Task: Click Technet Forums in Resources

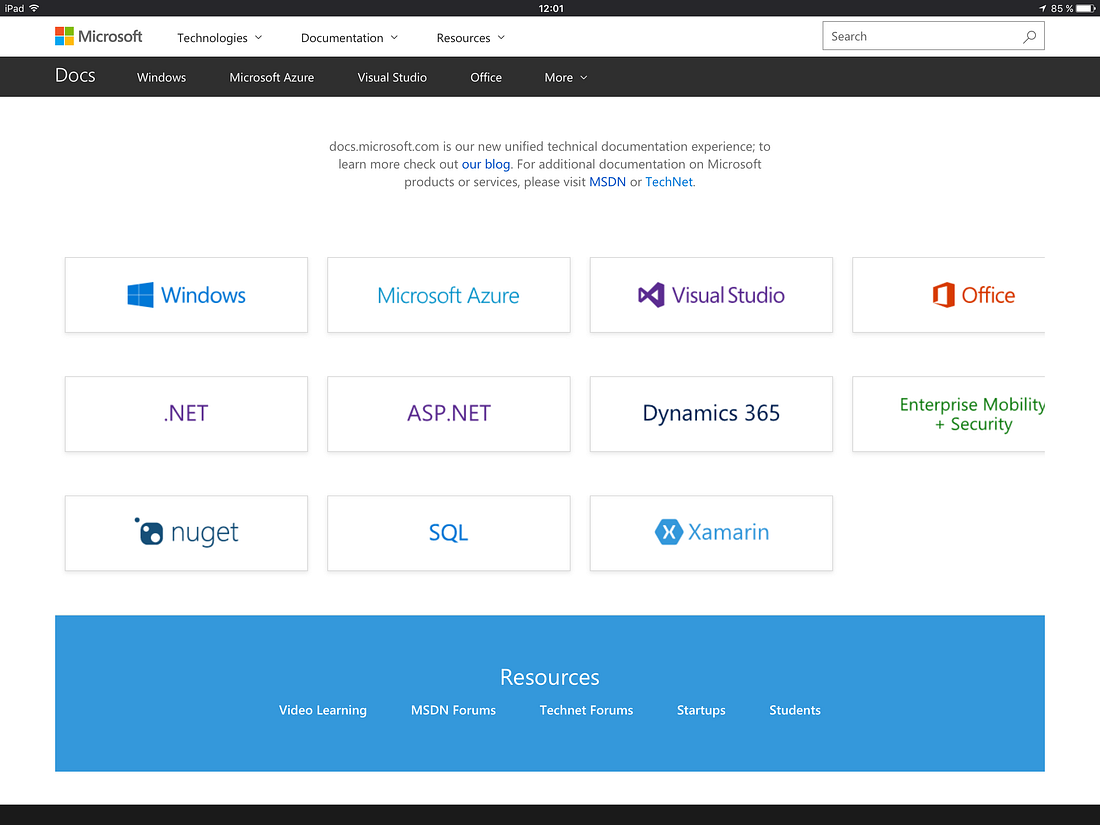Action: 586,710
